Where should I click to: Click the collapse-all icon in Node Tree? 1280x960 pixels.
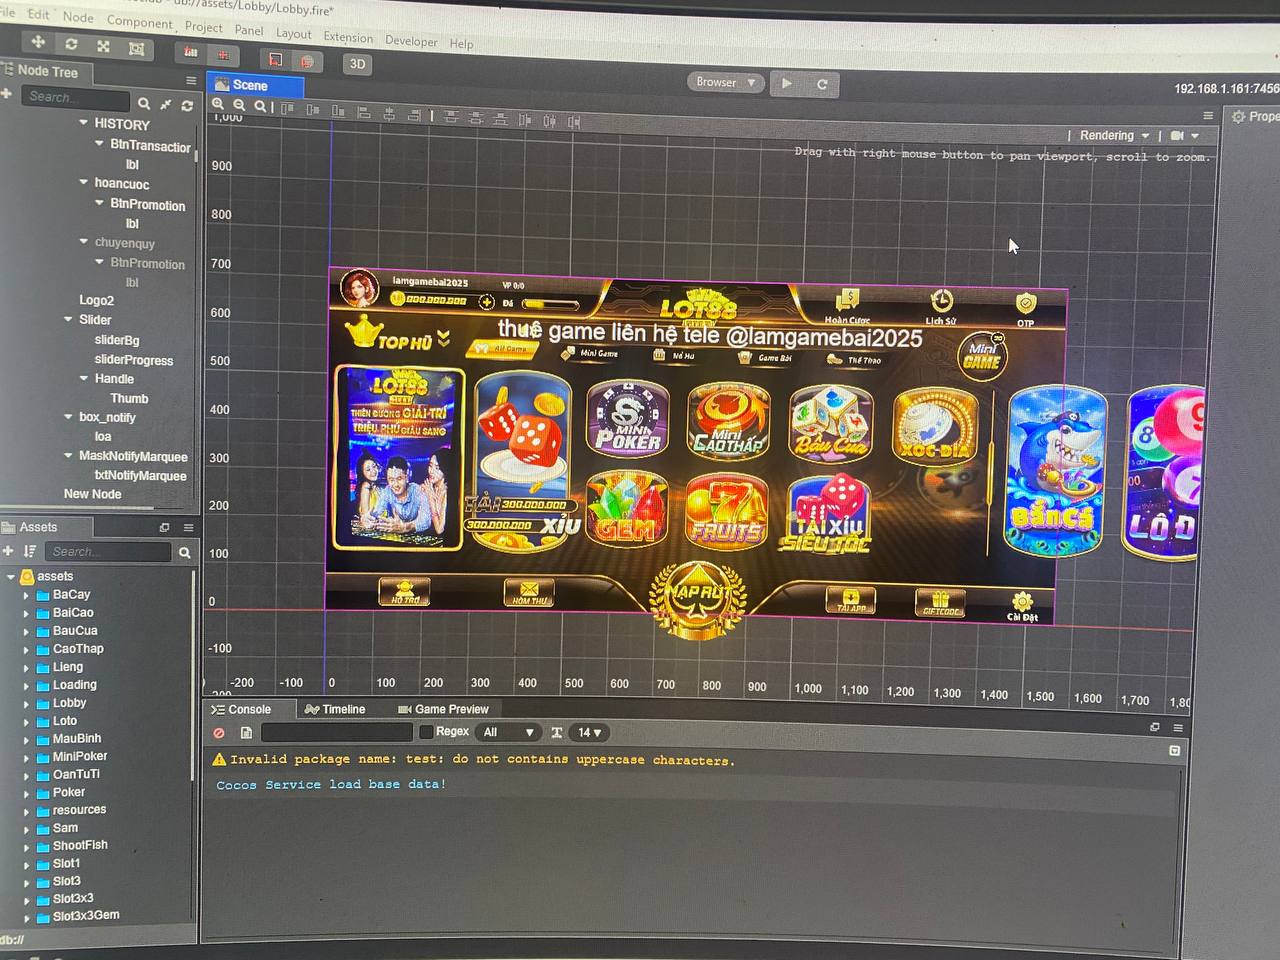click(166, 104)
